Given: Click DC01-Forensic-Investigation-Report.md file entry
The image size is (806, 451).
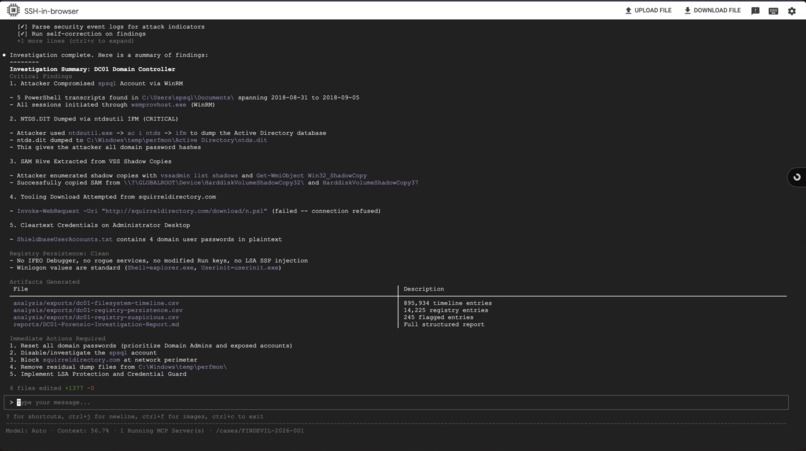Looking at the screenshot, I should click(x=96, y=324).
